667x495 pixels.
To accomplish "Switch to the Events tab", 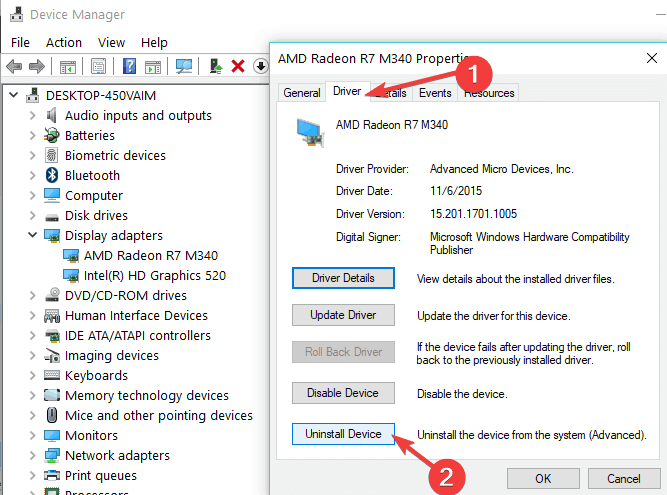I will click(435, 92).
